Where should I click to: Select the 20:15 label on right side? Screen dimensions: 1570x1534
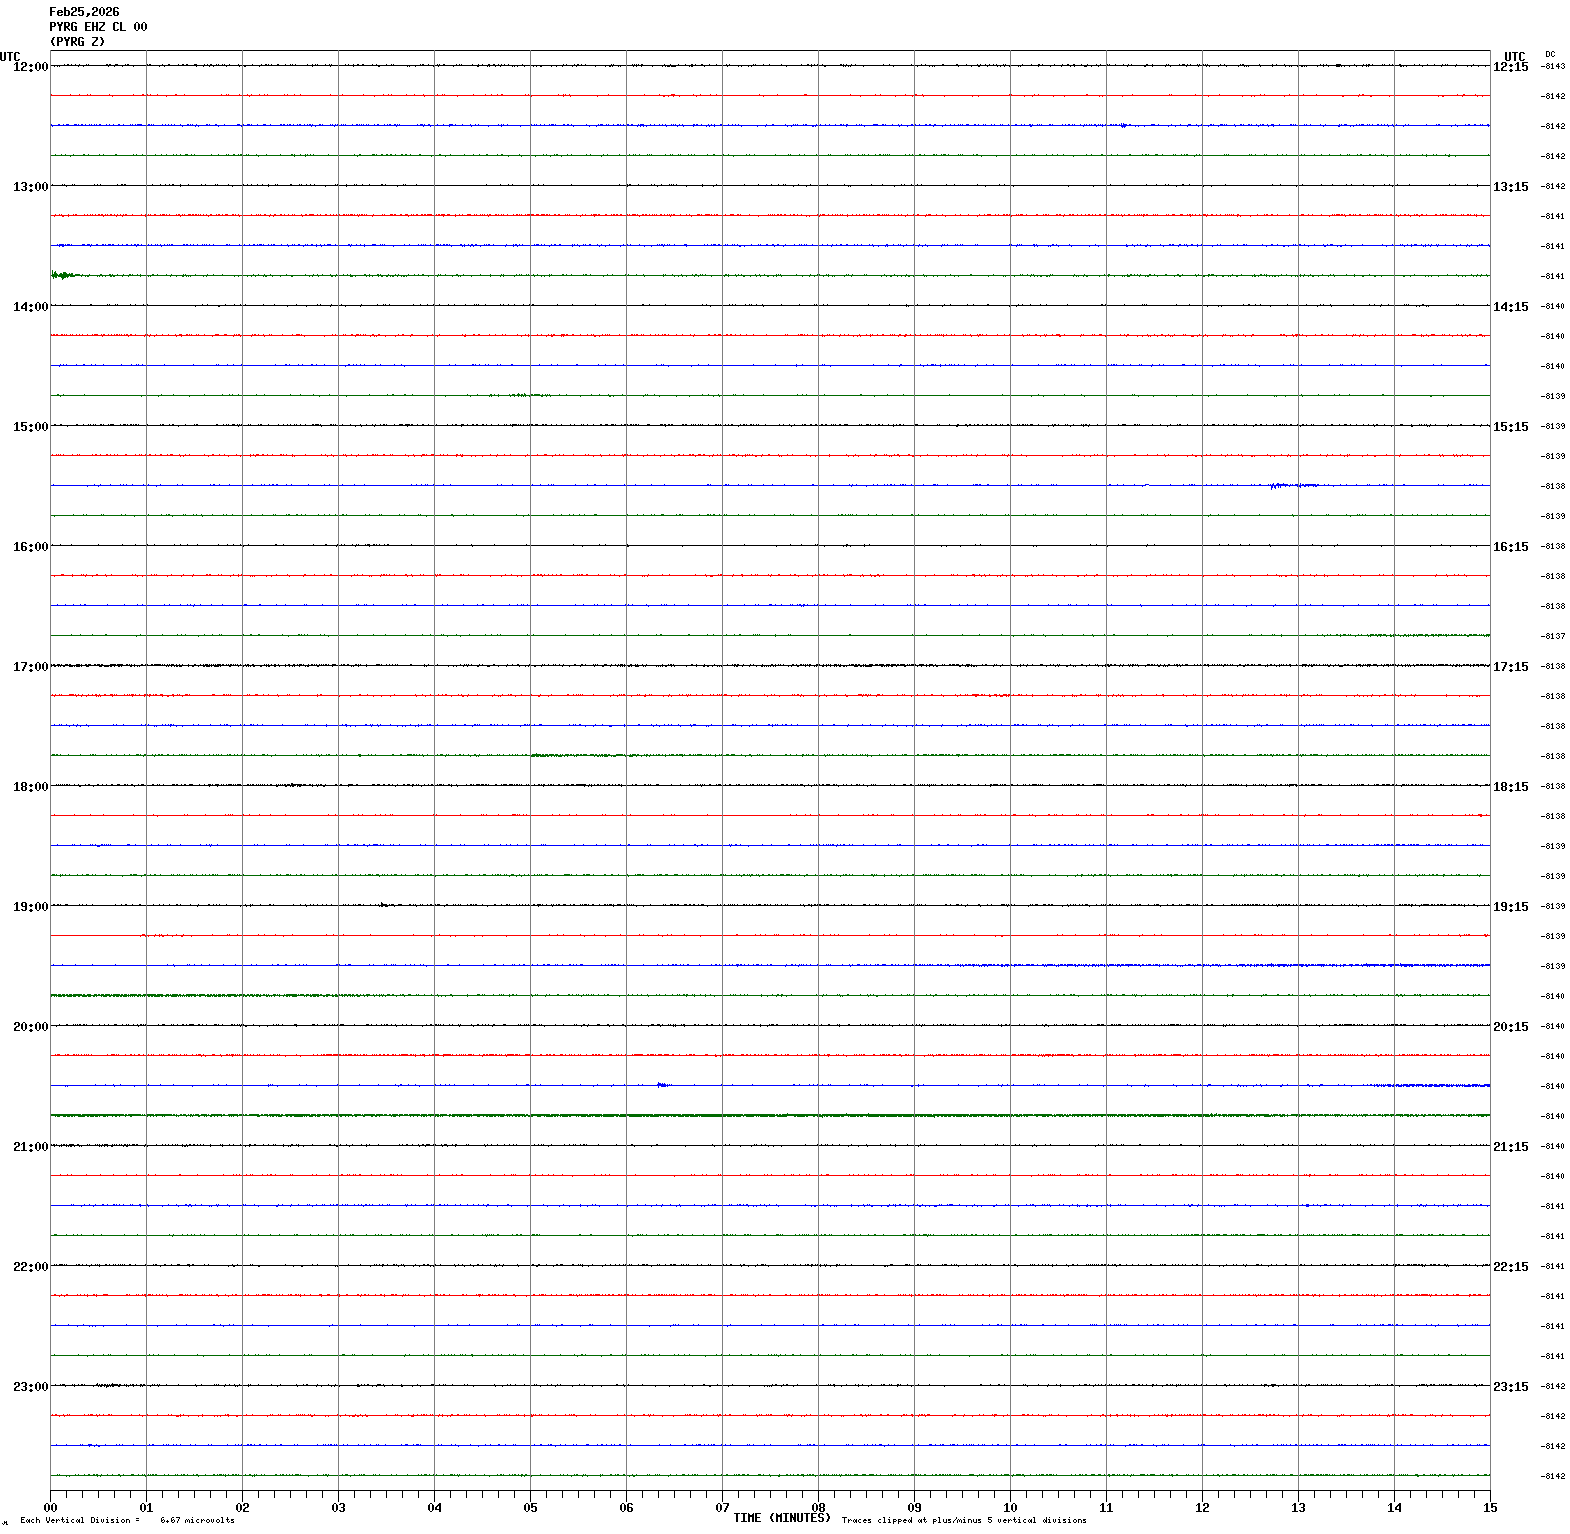(x=1510, y=1027)
